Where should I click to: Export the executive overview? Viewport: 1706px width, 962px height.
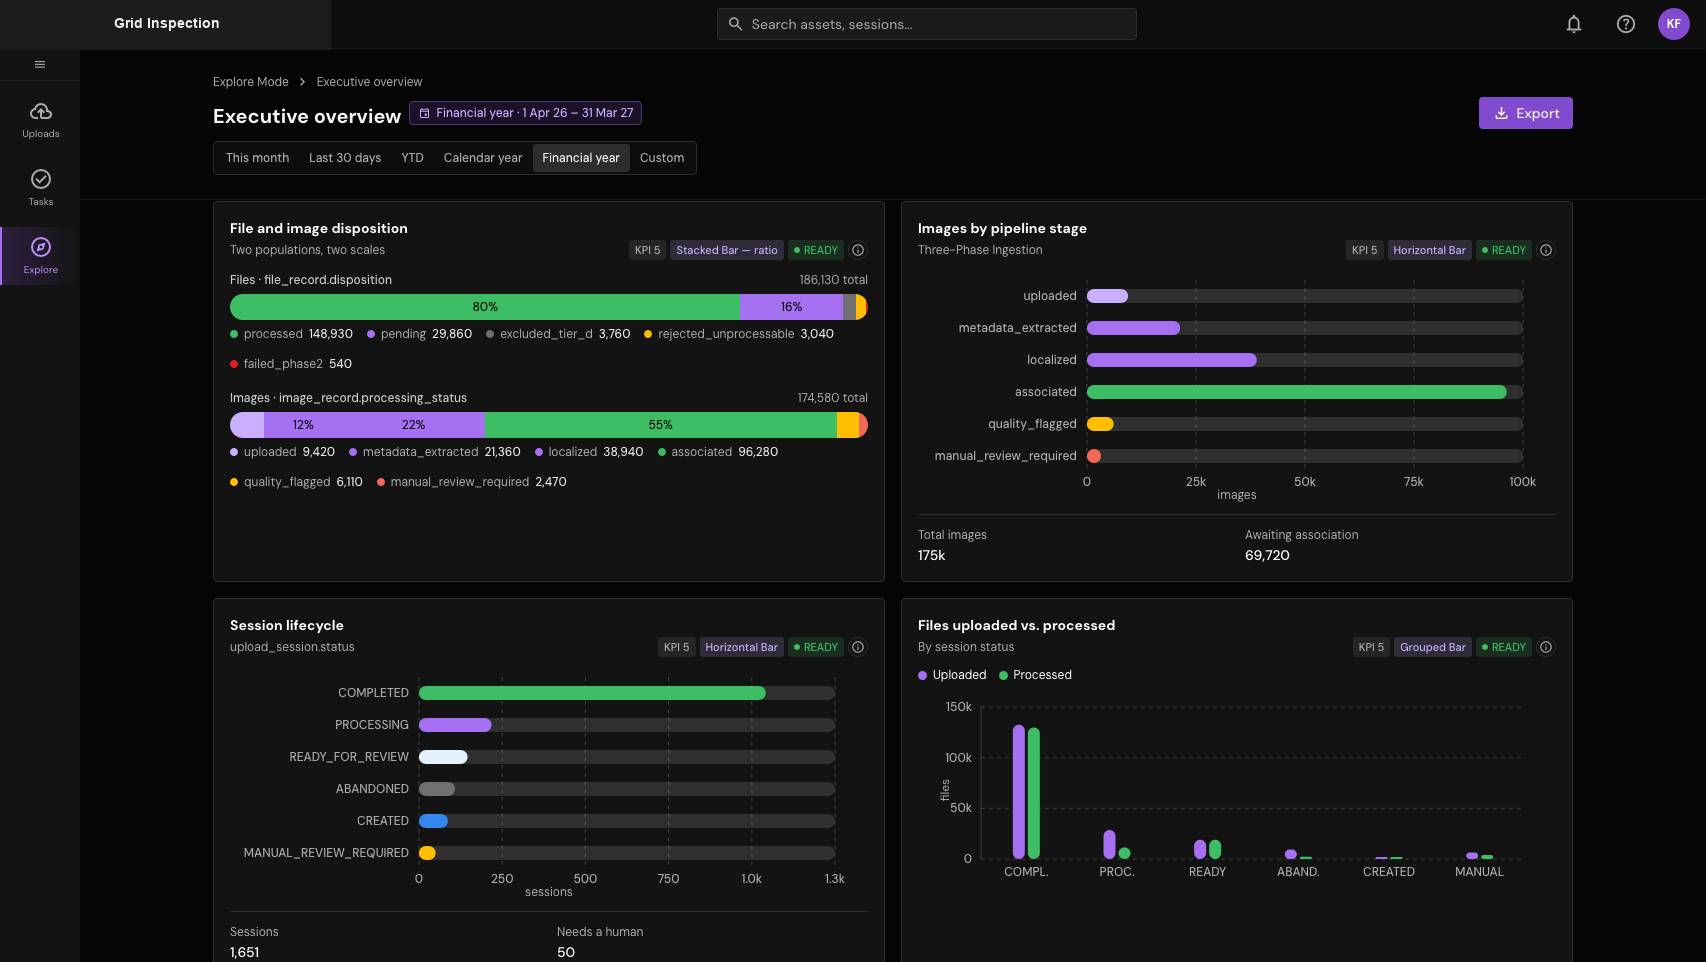(1525, 113)
